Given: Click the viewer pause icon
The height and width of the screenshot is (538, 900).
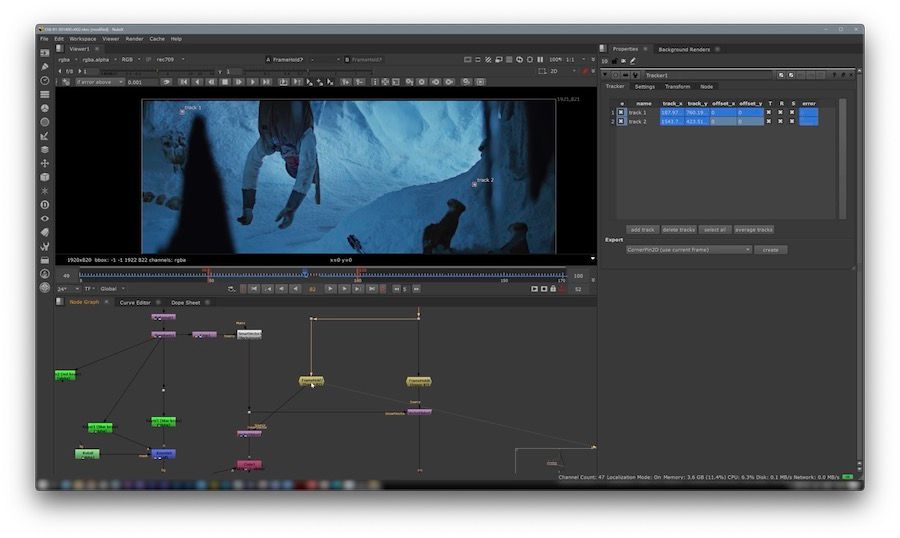Looking at the screenshot, I should point(540,59).
